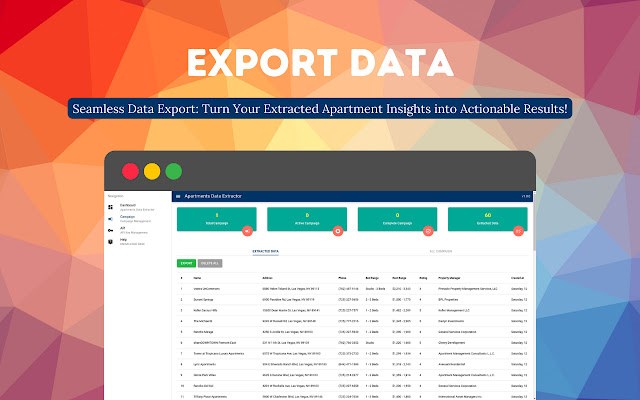This screenshot has height=400, width=640.
Task: Click the Rent Range column header
Action: click(x=399, y=278)
